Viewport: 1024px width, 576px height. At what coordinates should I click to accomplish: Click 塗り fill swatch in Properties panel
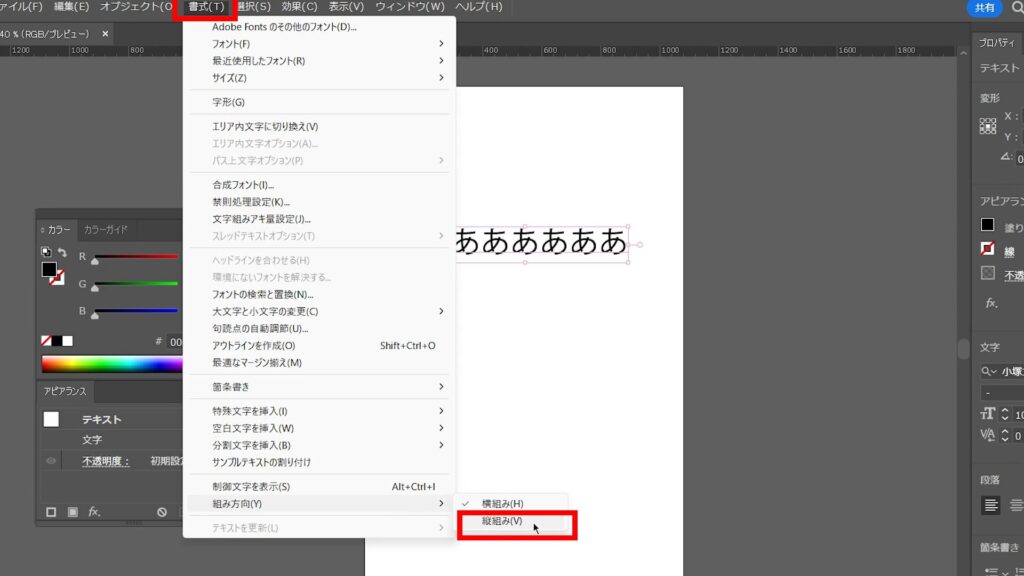(987, 225)
